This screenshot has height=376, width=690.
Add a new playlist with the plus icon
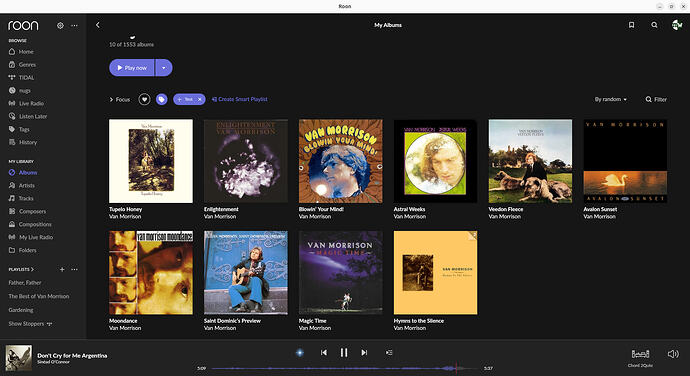coord(62,269)
